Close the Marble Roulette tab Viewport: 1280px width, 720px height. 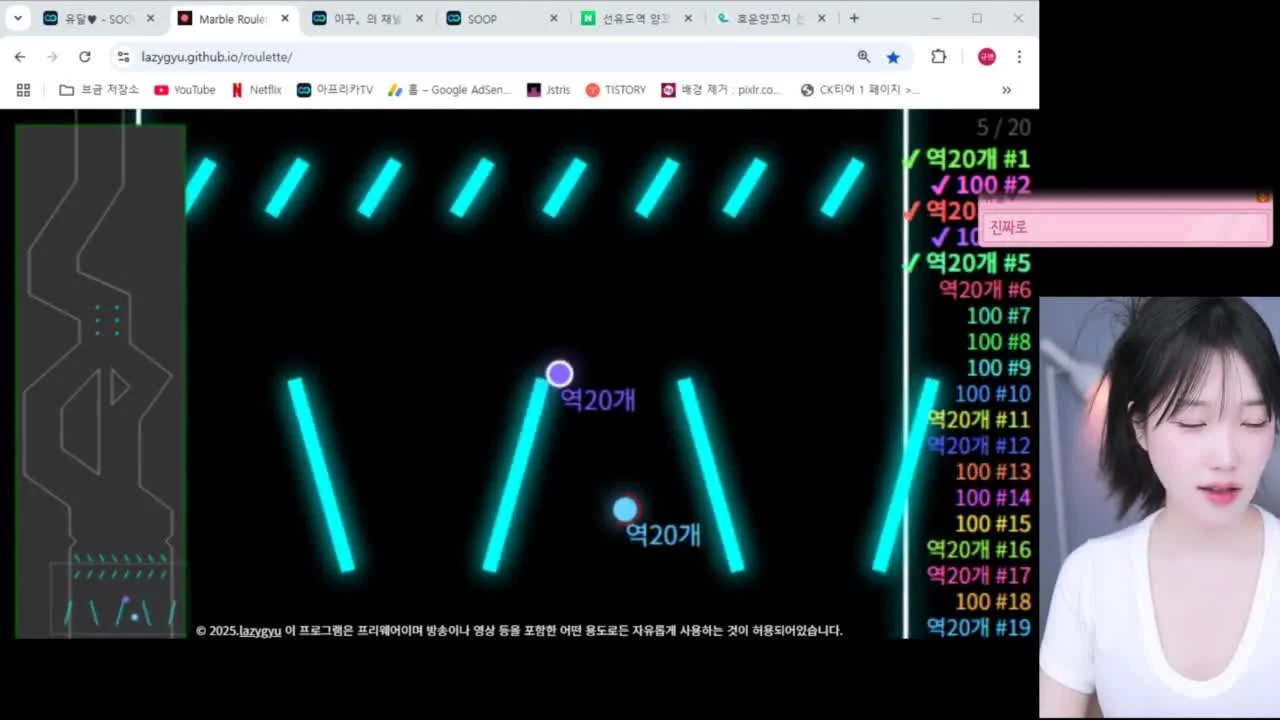pos(285,18)
